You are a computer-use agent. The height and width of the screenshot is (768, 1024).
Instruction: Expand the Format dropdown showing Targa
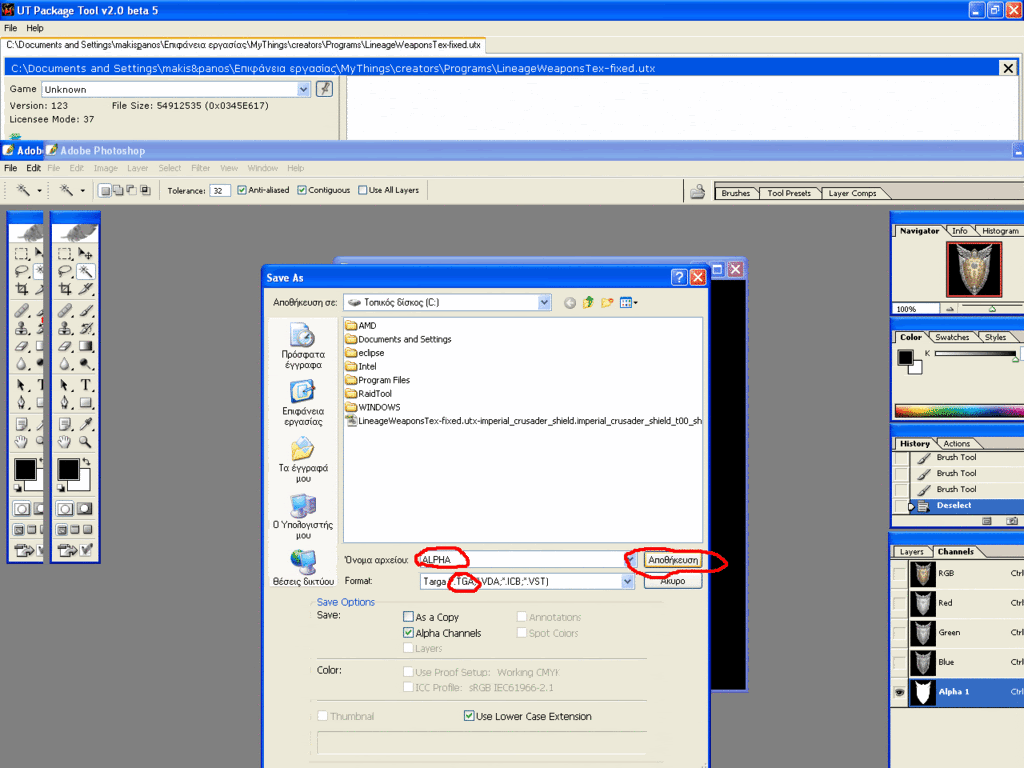[628, 581]
